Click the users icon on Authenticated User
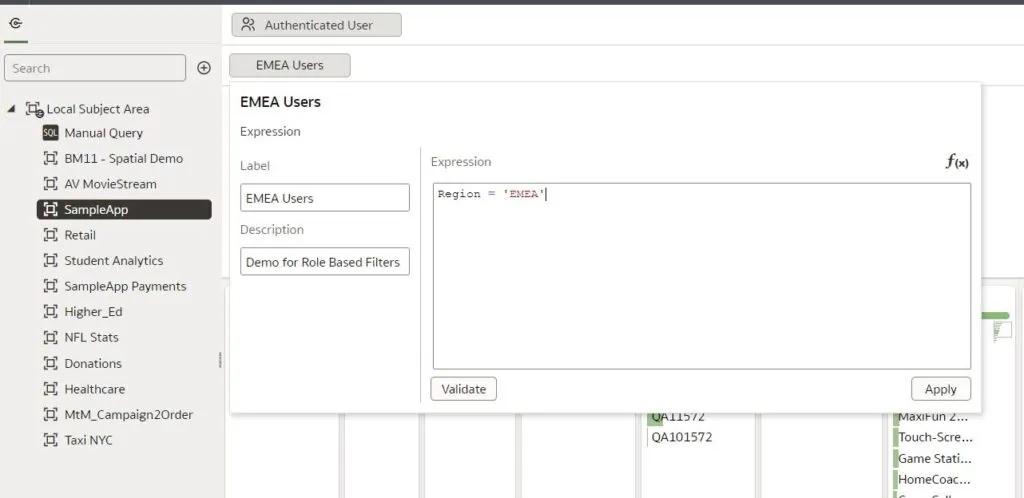The image size is (1024, 498). pyautogui.click(x=248, y=25)
